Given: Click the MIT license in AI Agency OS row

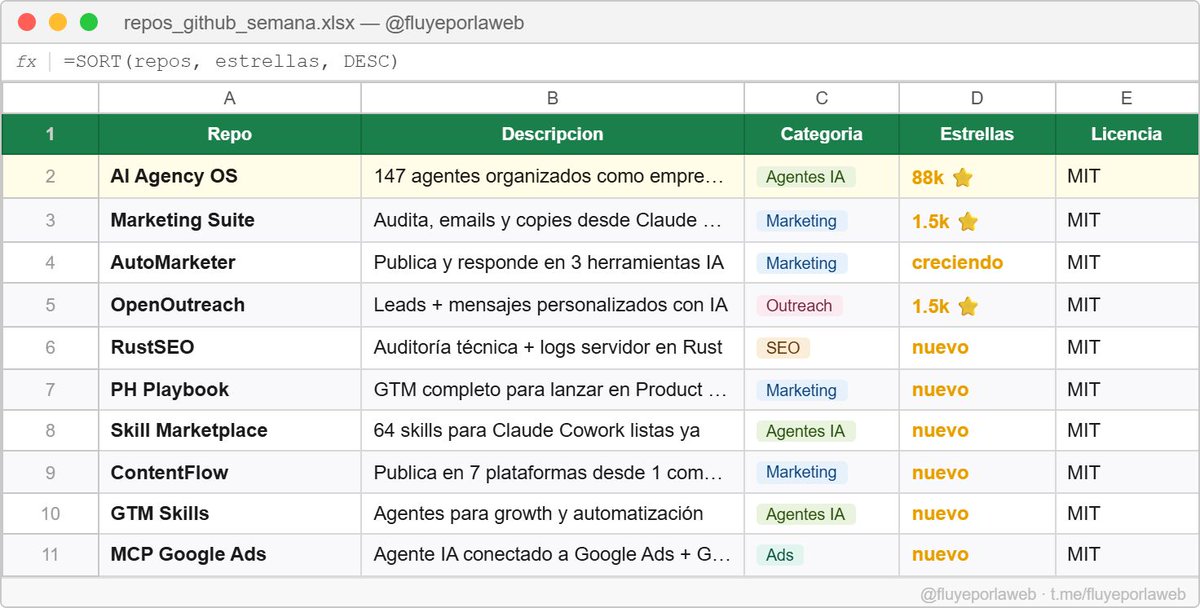Looking at the screenshot, I should (1084, 177).
